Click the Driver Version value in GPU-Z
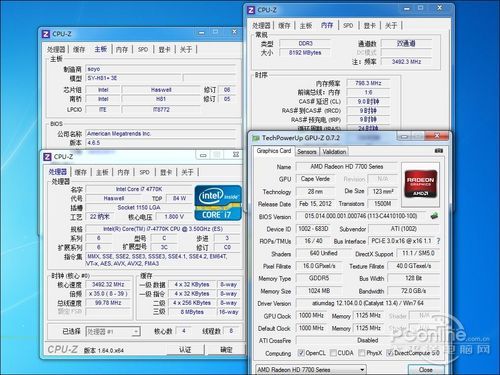The width and height of the screenshot is (500, 375). pos(368,303)
